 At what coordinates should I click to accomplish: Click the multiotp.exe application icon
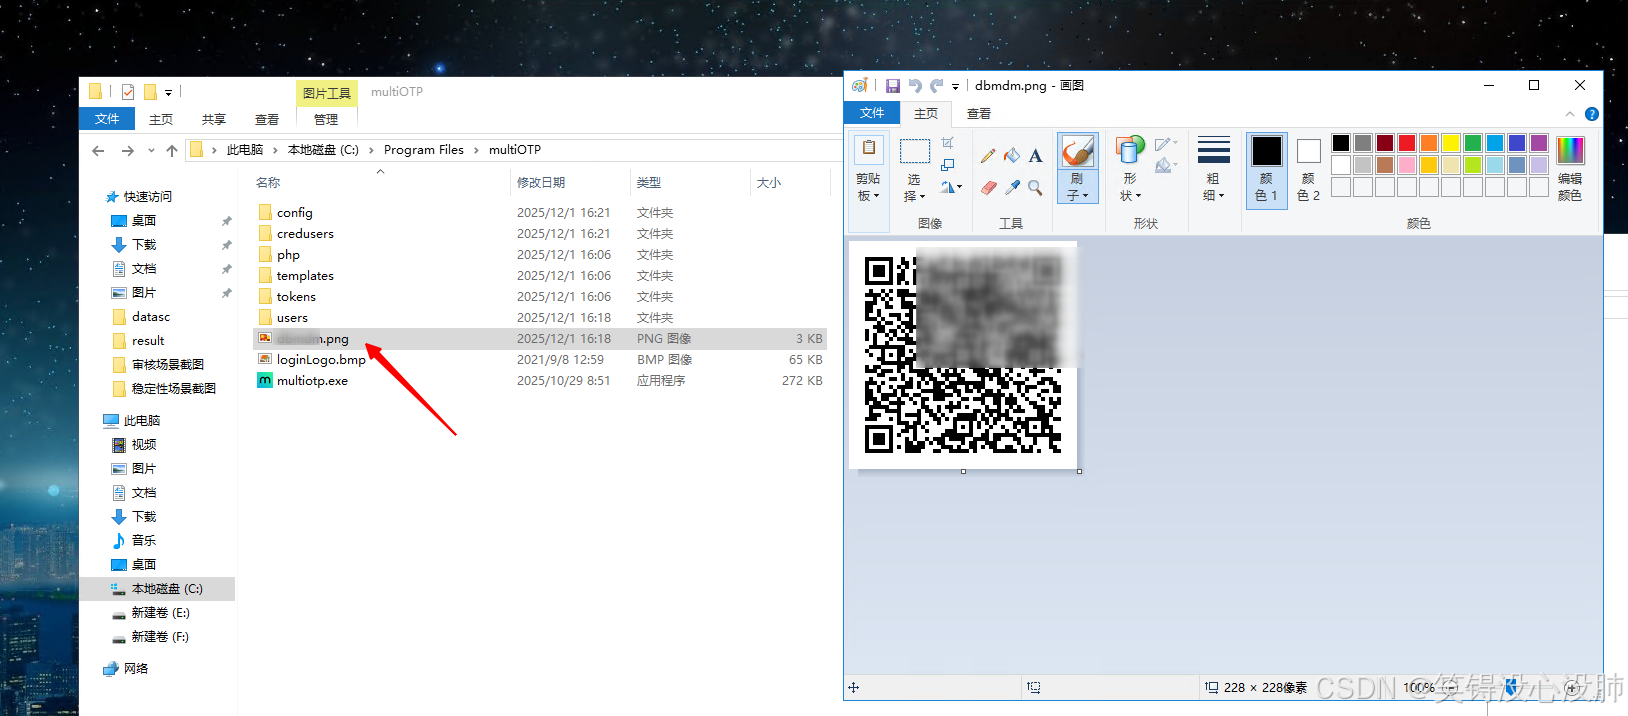coord(265,380)
